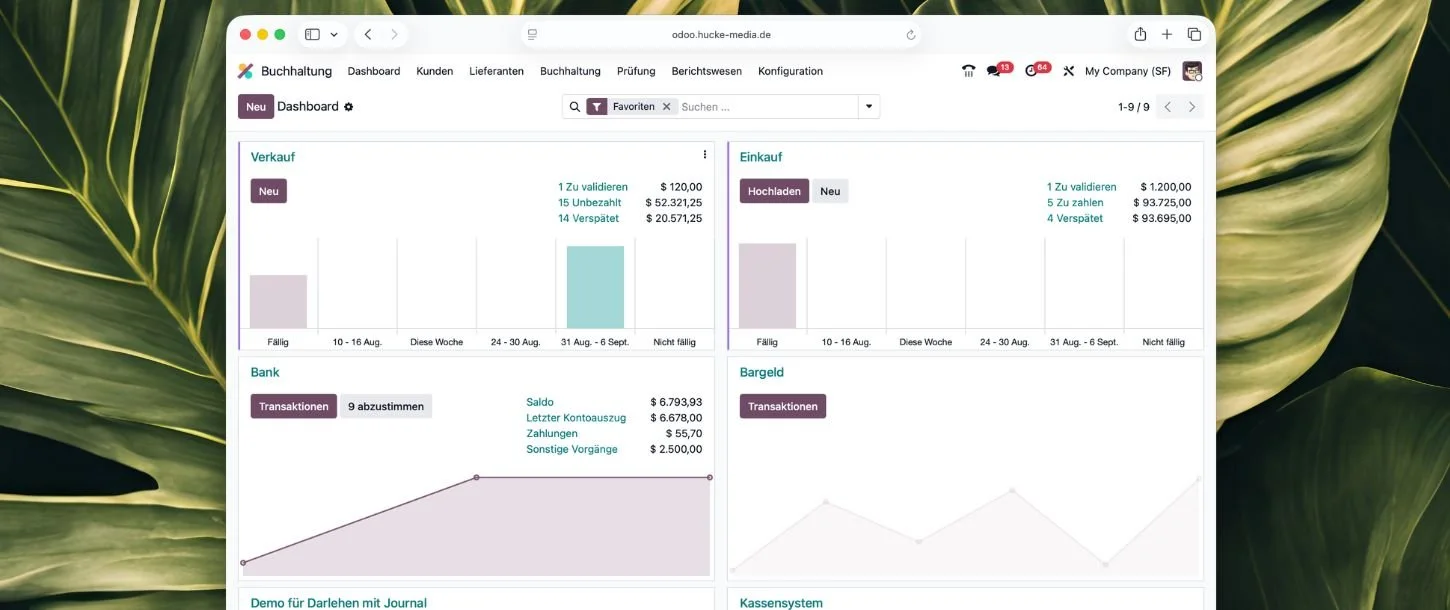Click the 1-9 / 9 pager counter
The image size is (1450, 610).
click(1134, 106)
